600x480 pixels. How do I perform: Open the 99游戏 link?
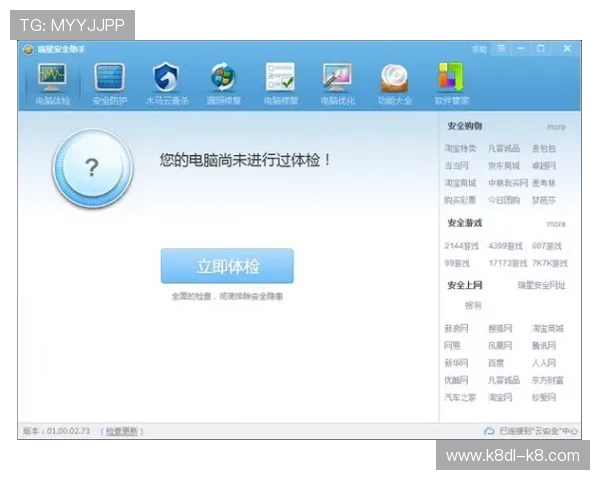click(457, 263)
